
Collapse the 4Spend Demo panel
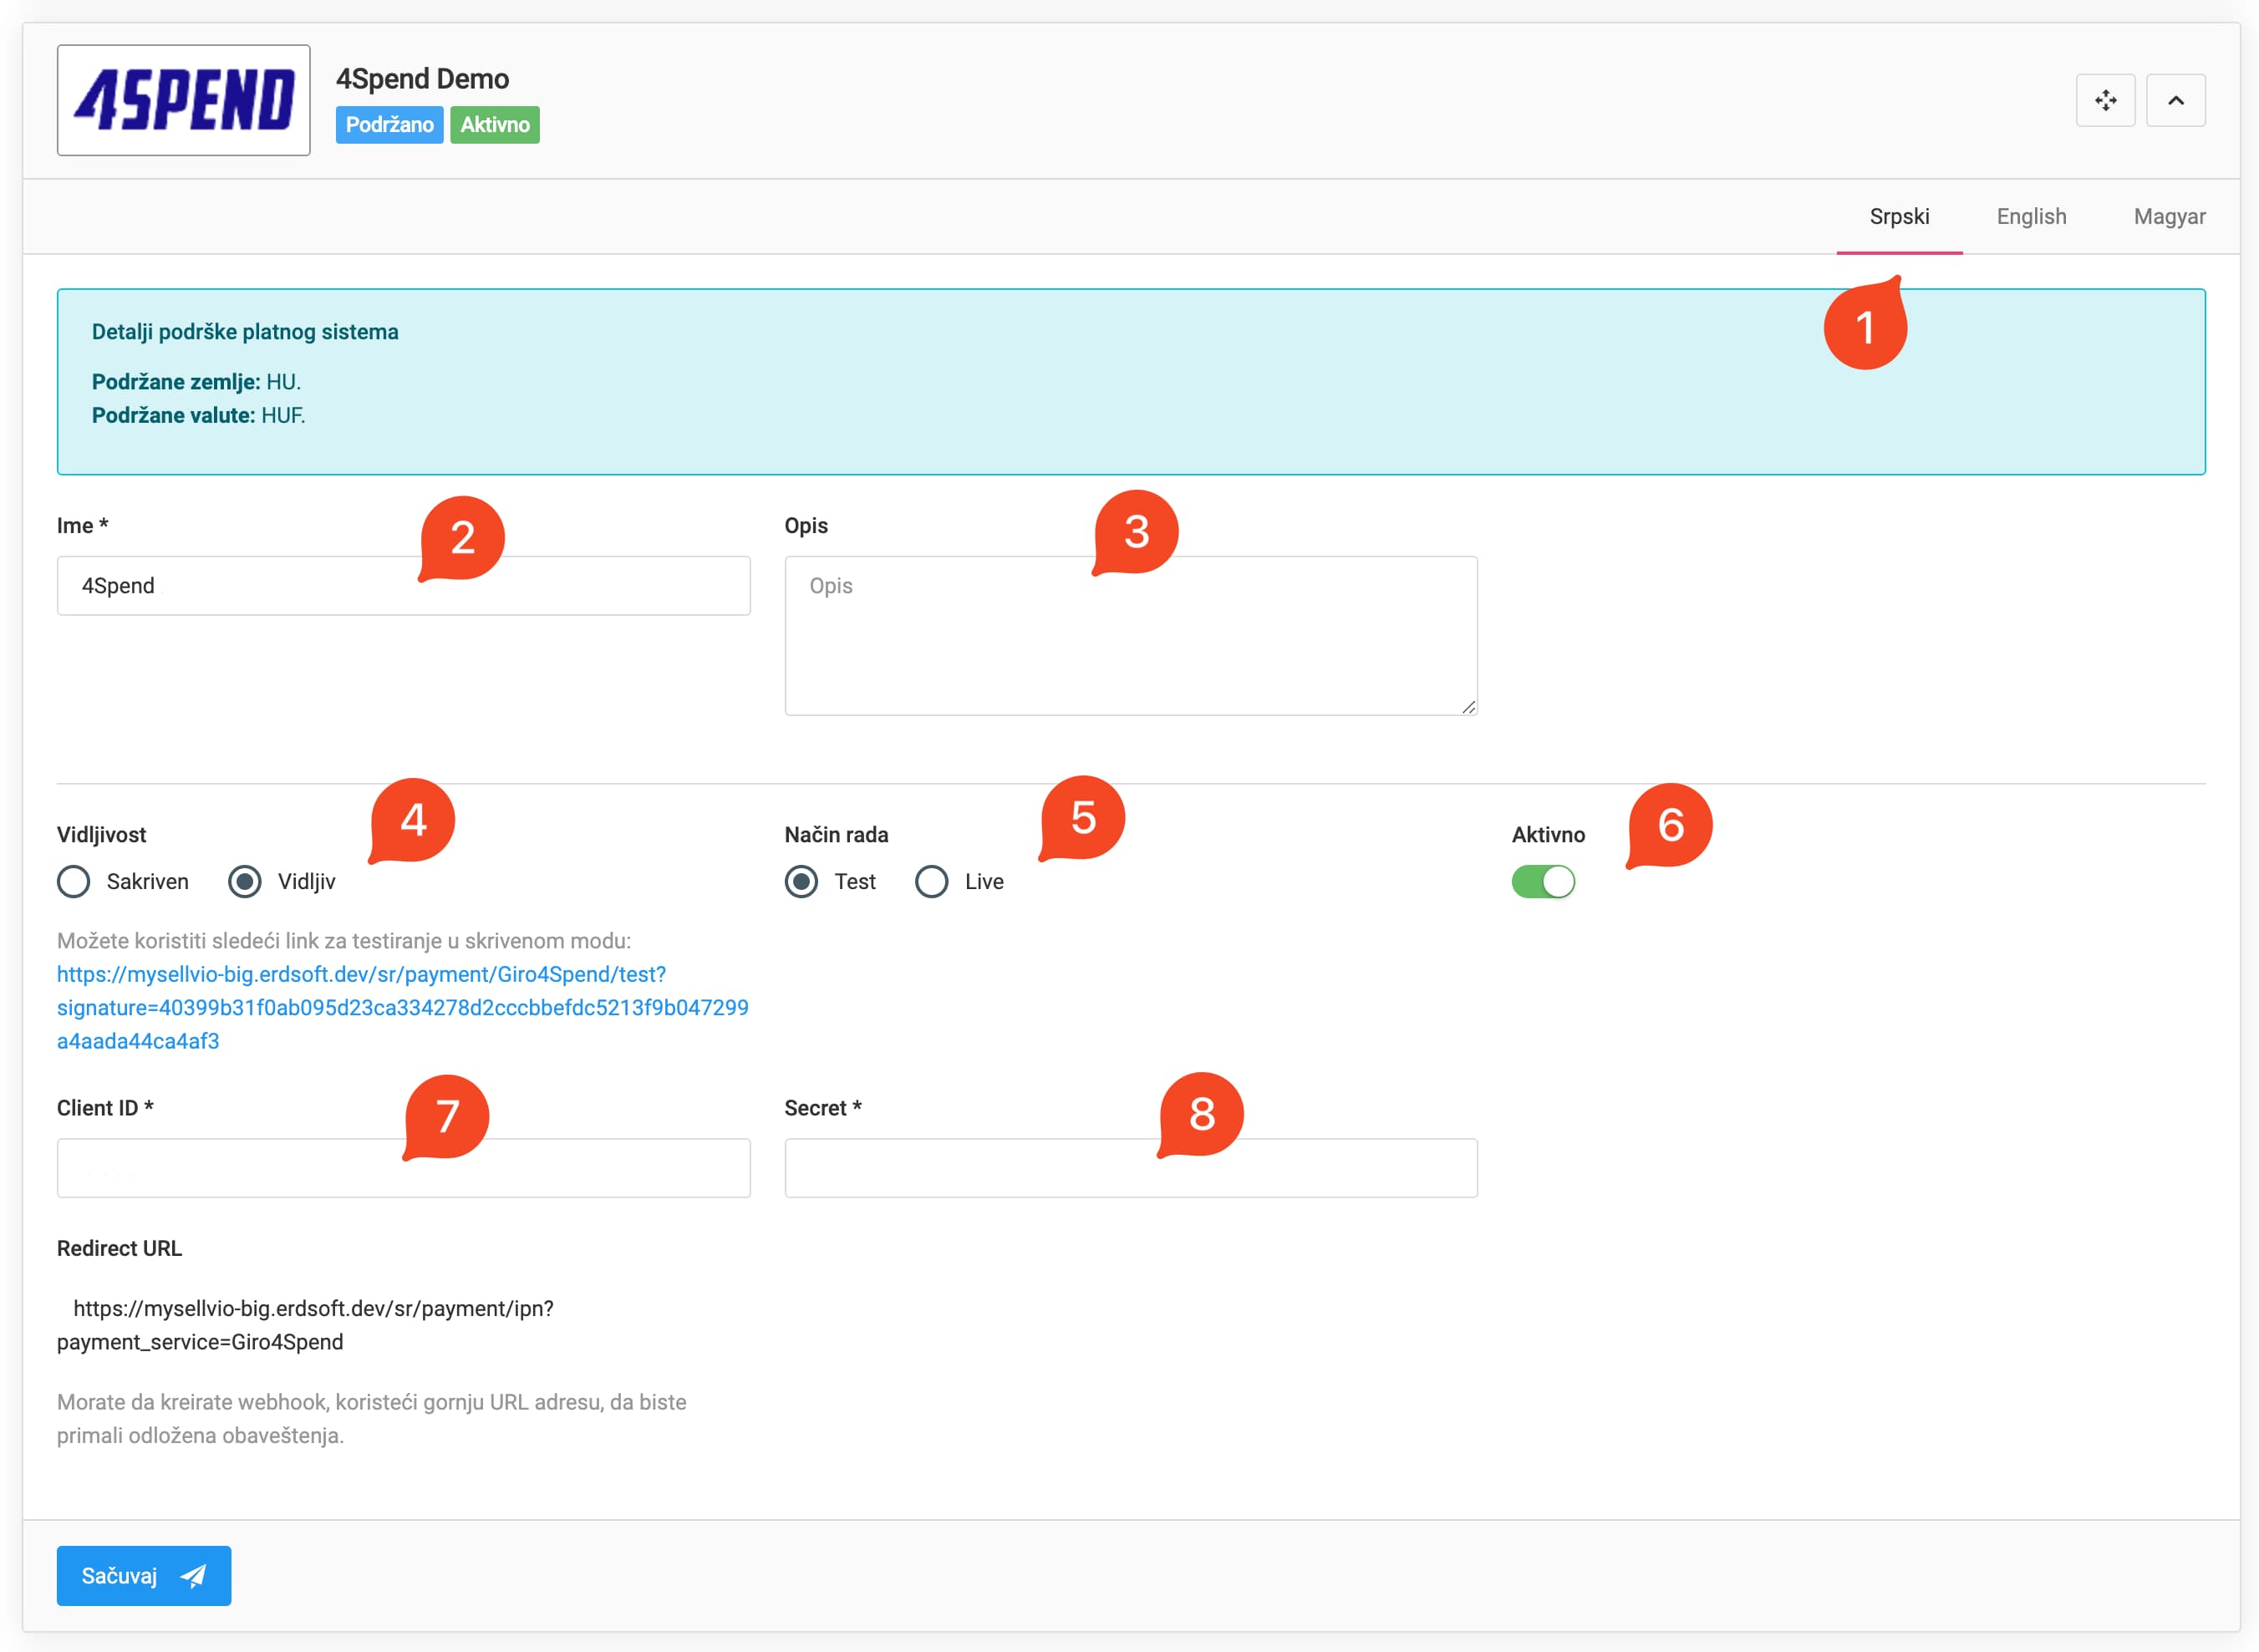pos(2175,100)
